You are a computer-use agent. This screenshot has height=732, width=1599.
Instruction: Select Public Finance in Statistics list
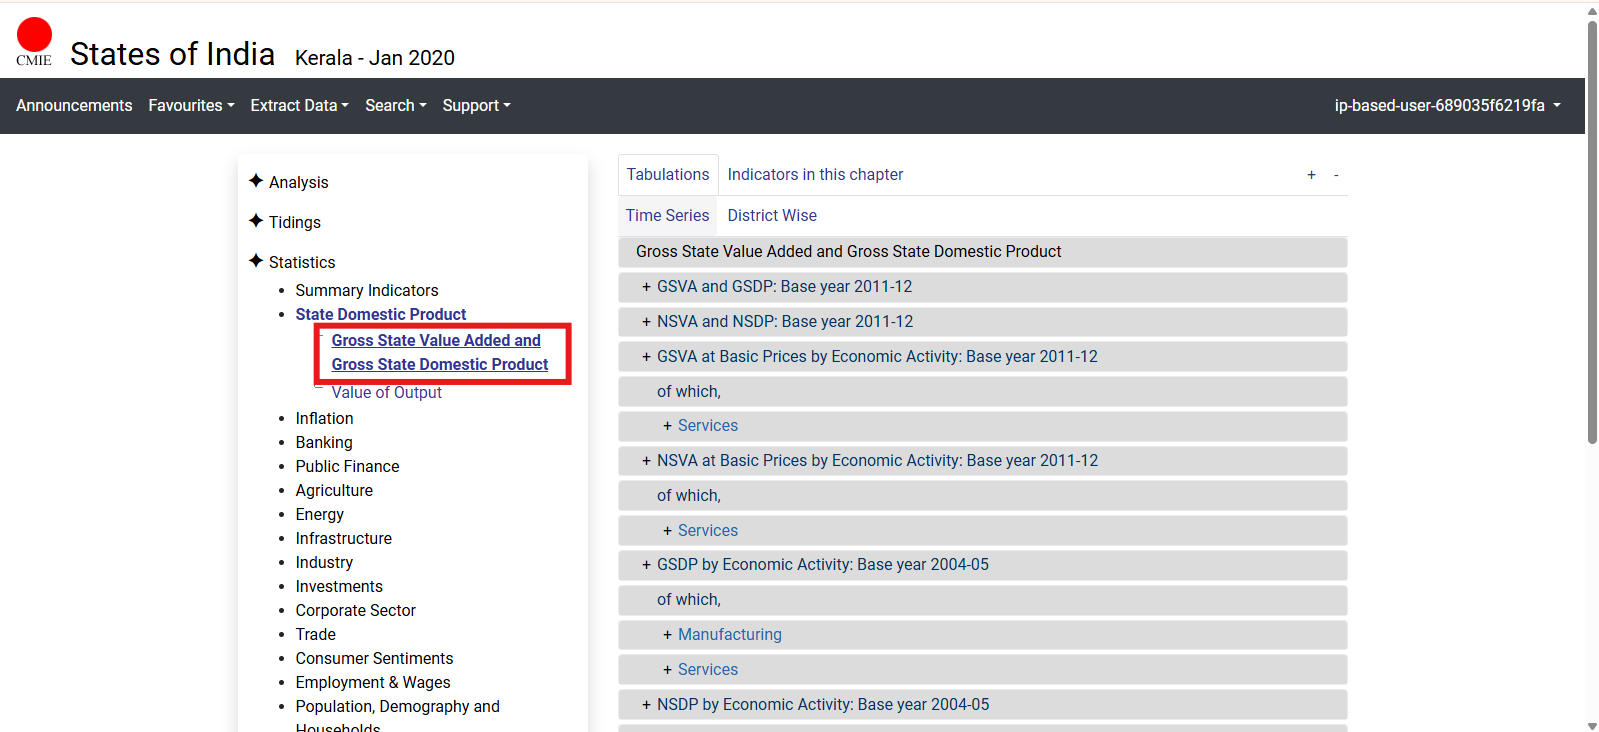[x=347, y=467]
